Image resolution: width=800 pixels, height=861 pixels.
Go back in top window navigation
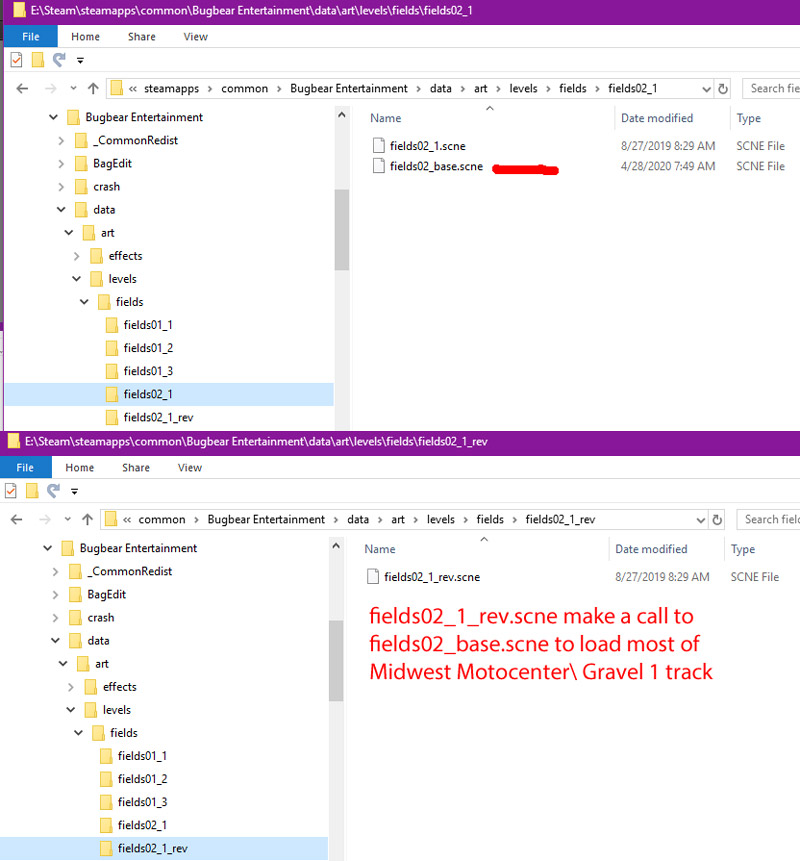(22, 88)
